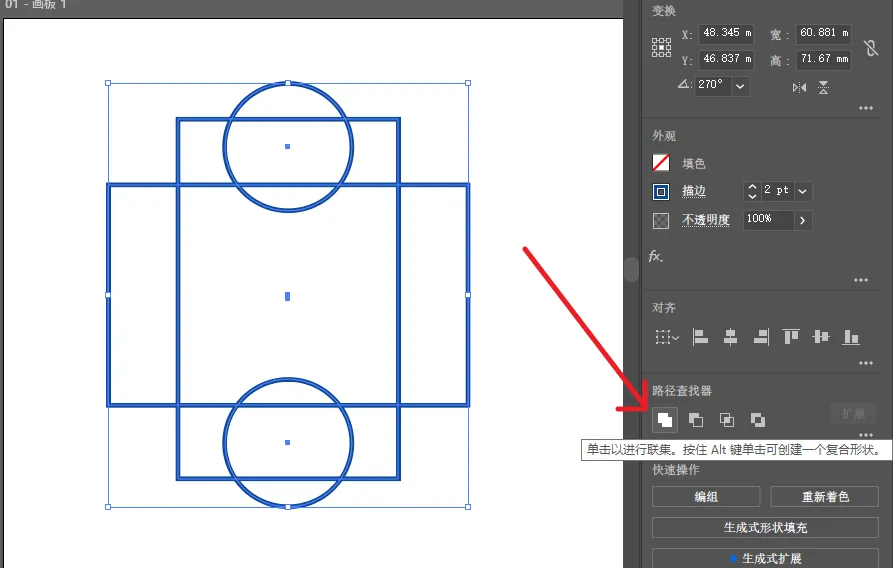Open more Transform options ellipsis
The image size is (893, 568).
[866, 108]
